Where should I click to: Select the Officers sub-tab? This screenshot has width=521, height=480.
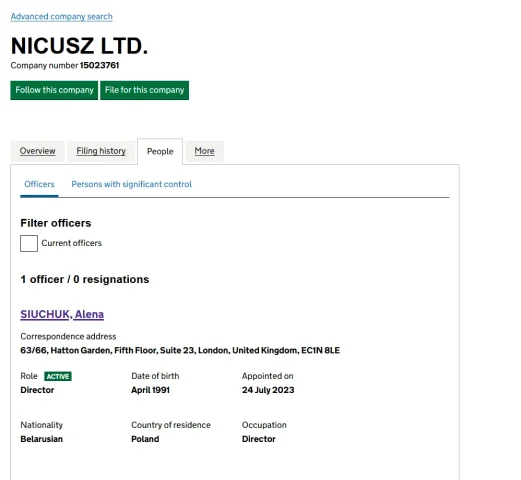tap(39, 184)
